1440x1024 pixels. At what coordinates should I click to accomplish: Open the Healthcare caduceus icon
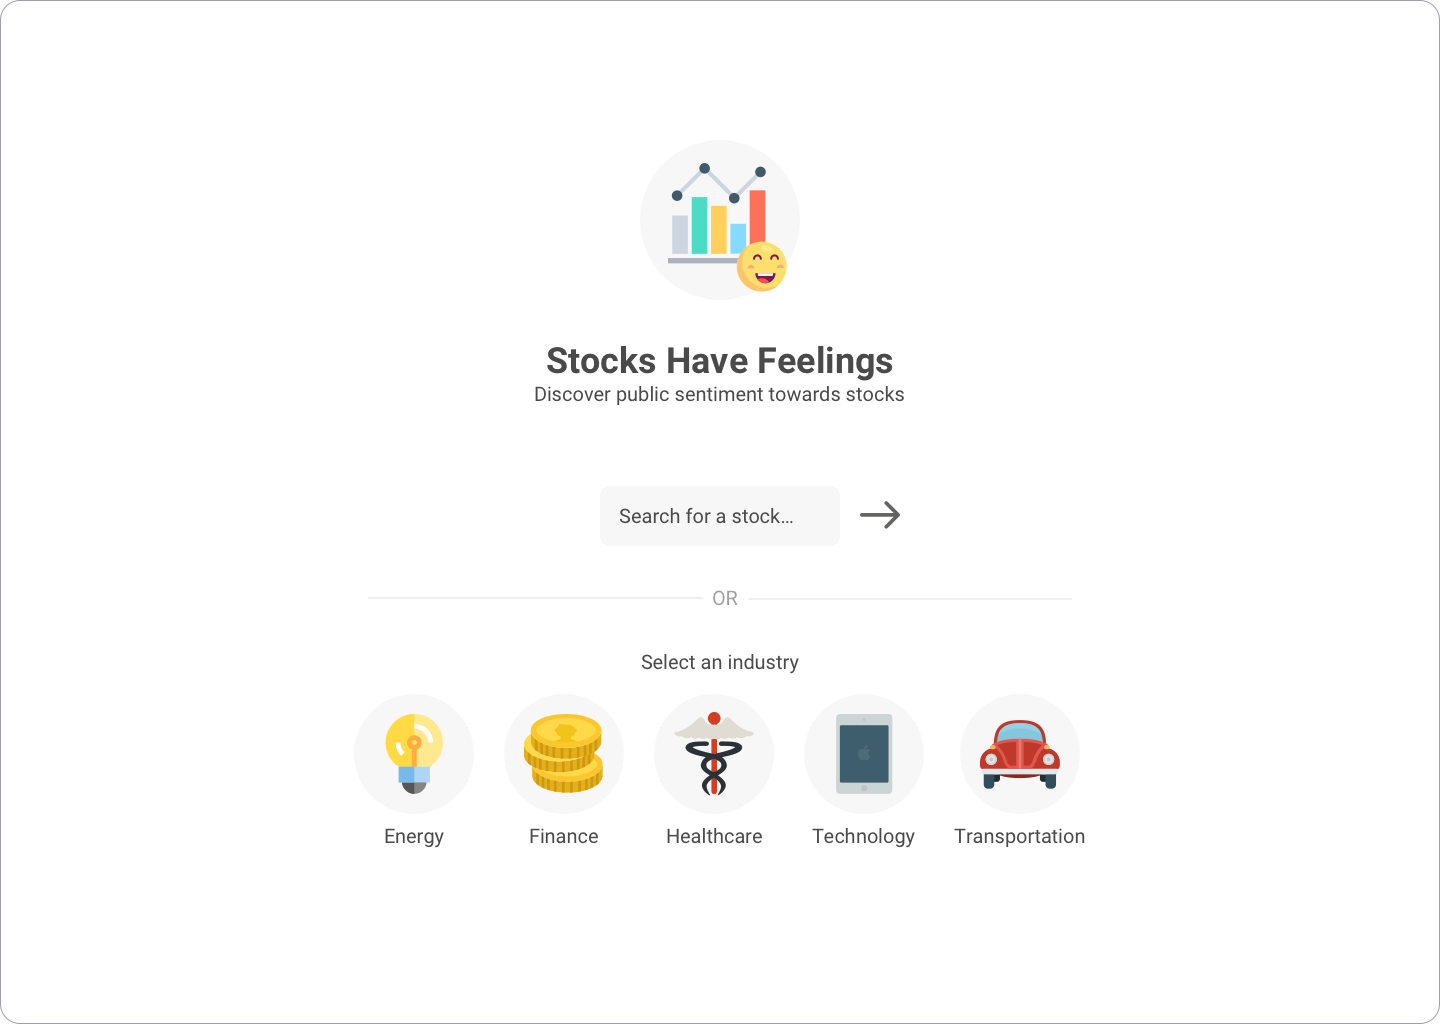click(714, 754)
